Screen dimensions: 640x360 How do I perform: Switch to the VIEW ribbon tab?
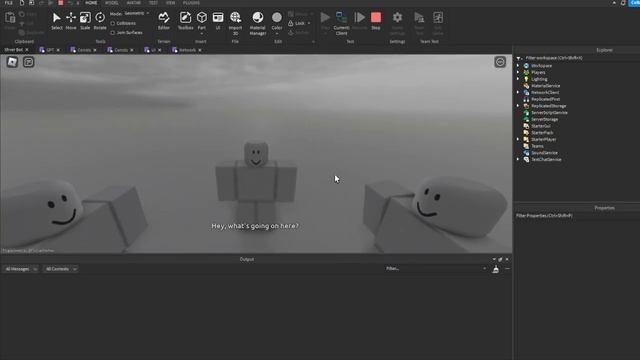coord(170,3)
